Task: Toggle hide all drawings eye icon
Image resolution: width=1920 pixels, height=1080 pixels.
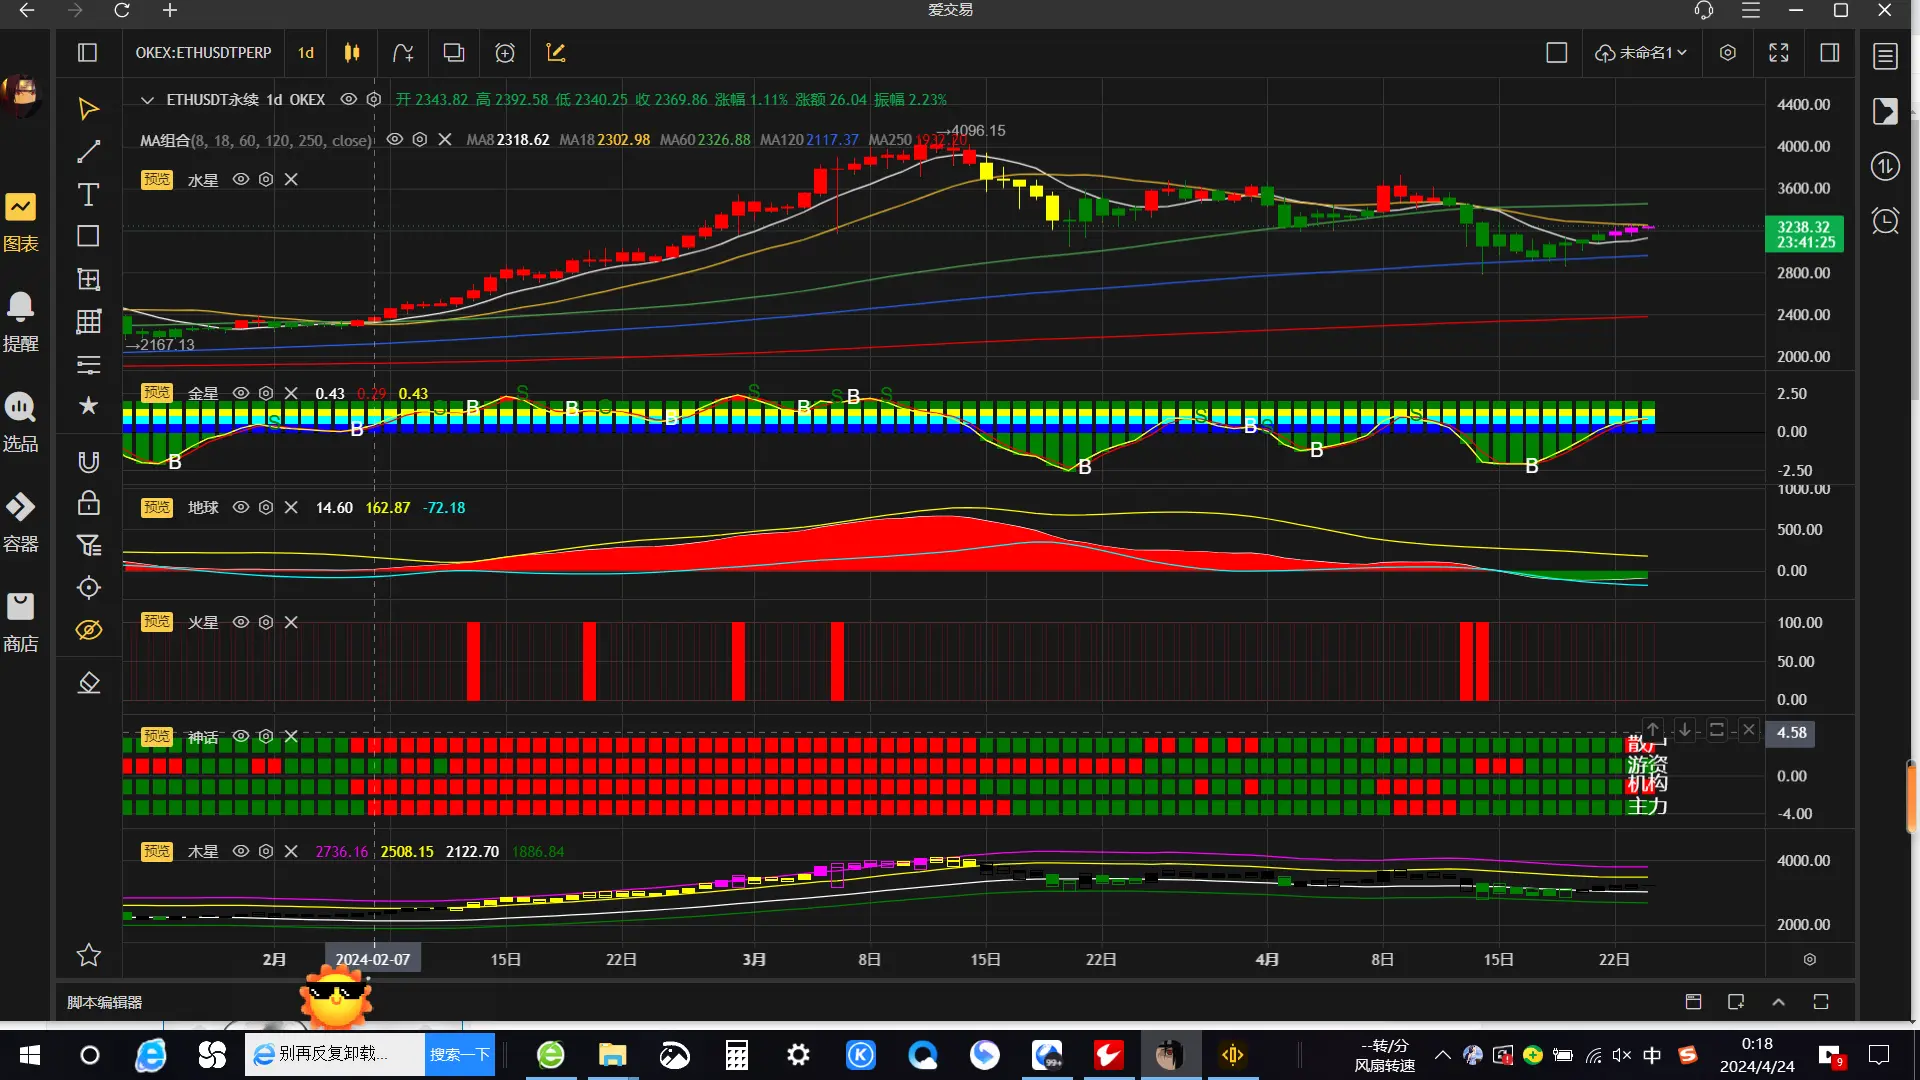Action: (x=88, y=630)
